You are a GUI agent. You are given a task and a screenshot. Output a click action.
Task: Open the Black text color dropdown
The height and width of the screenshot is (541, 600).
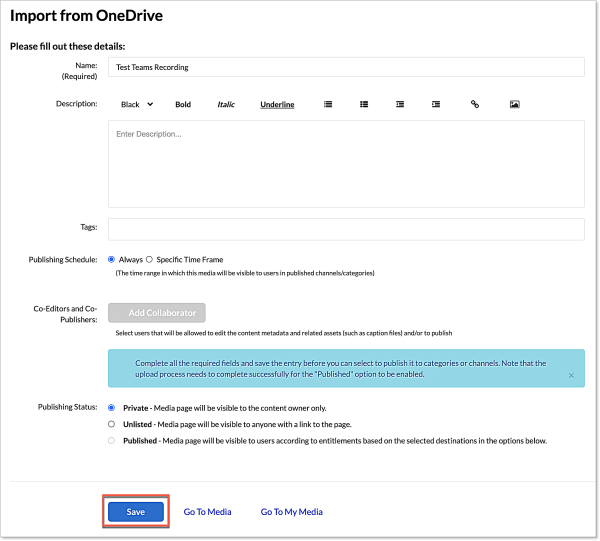point(137,104)
